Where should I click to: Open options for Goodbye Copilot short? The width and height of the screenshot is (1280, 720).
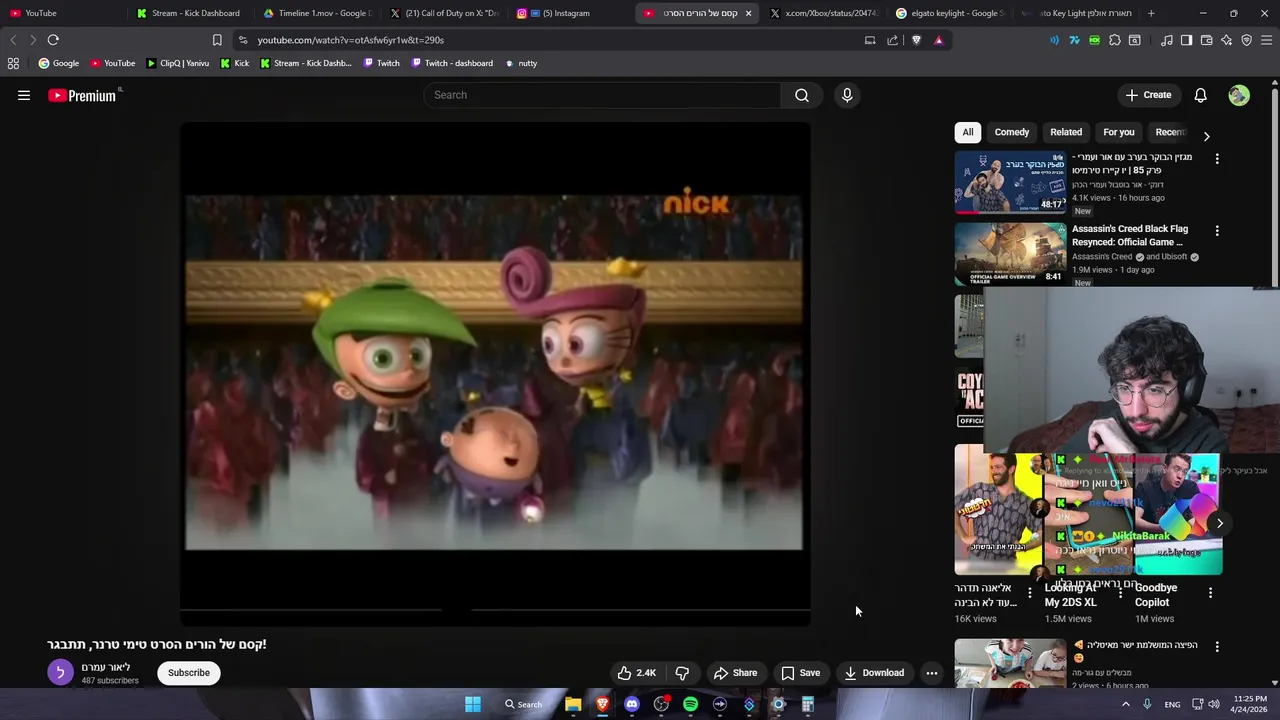1210,593
